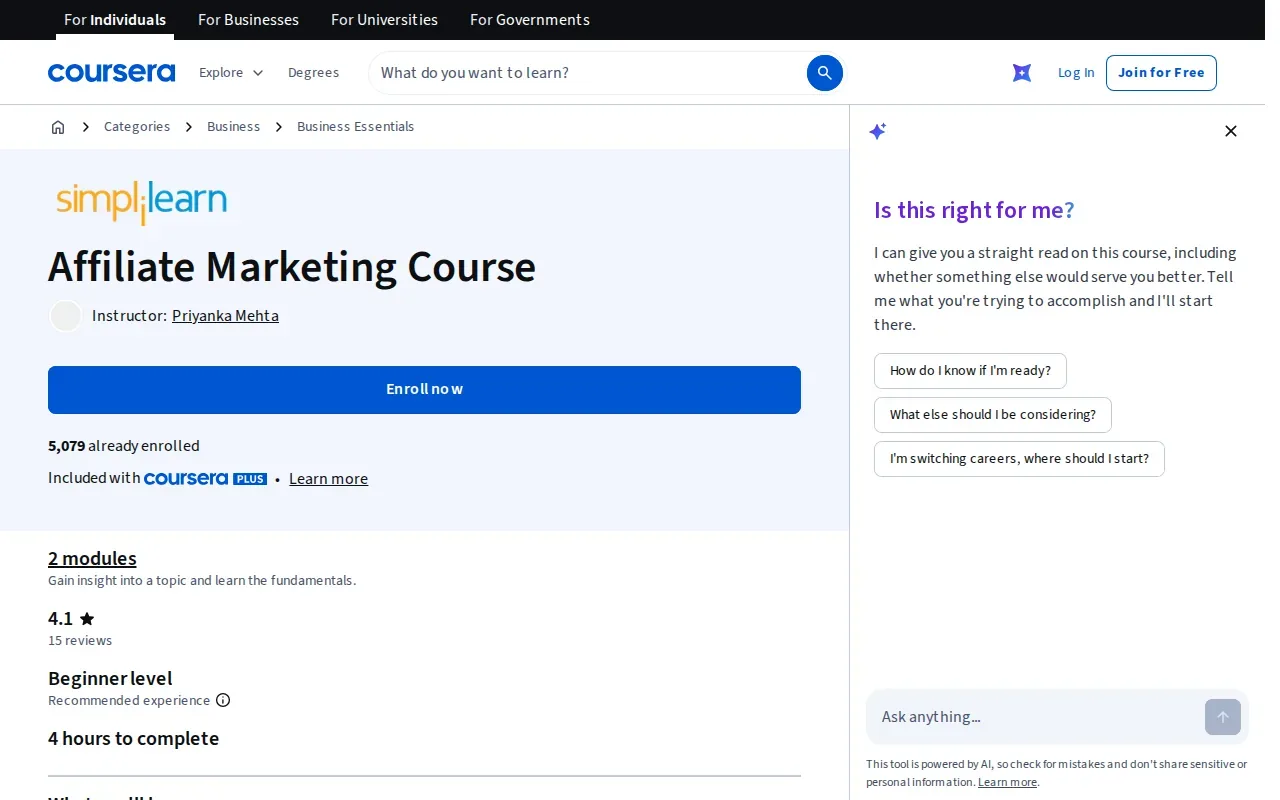Expand the Explore dropdown
Viewport: 1280px width, 800px height.
(x=231, y=73)
